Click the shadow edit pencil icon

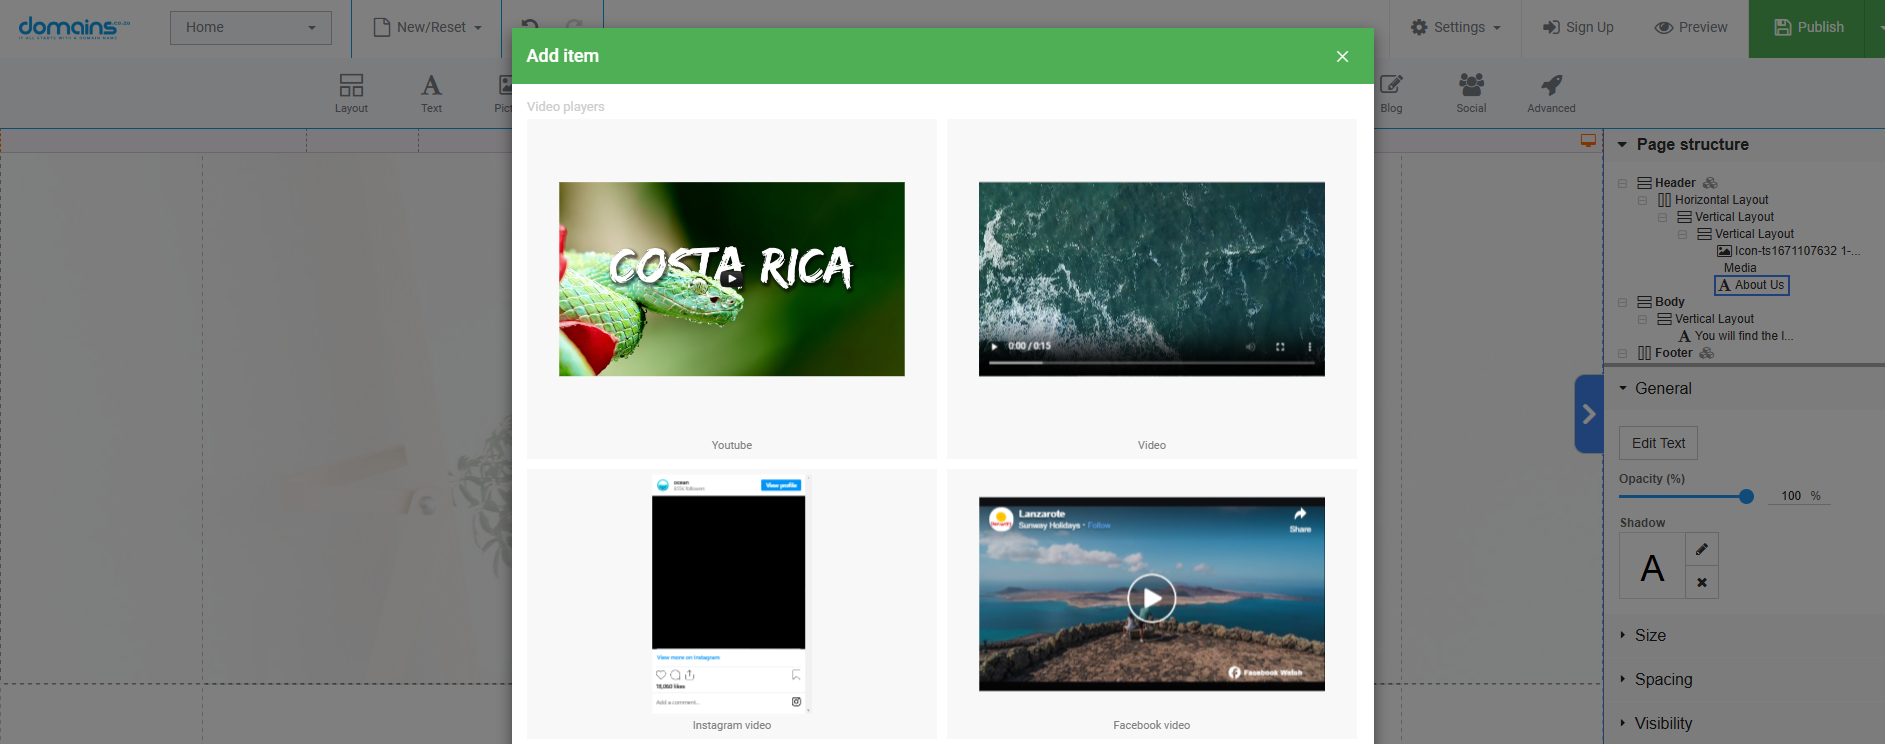pos(1702,549)
